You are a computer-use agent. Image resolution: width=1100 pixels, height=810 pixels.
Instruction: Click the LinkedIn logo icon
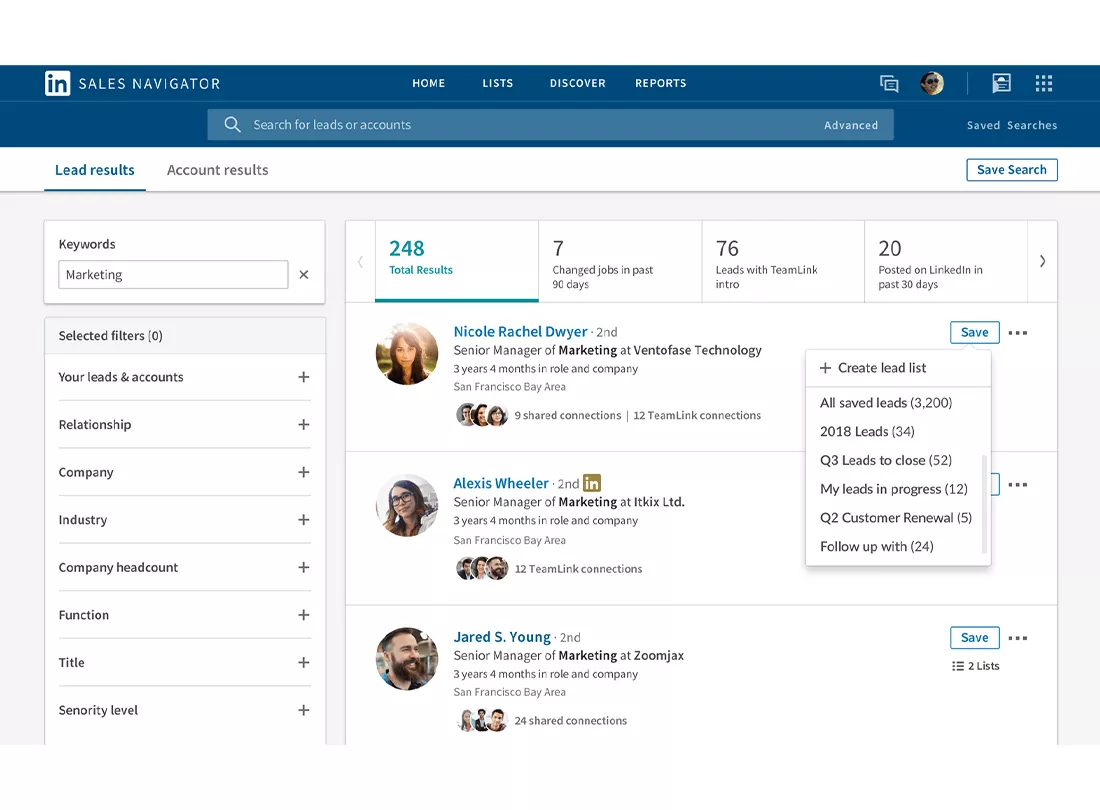pyautogui.click(x=58, y=83)
